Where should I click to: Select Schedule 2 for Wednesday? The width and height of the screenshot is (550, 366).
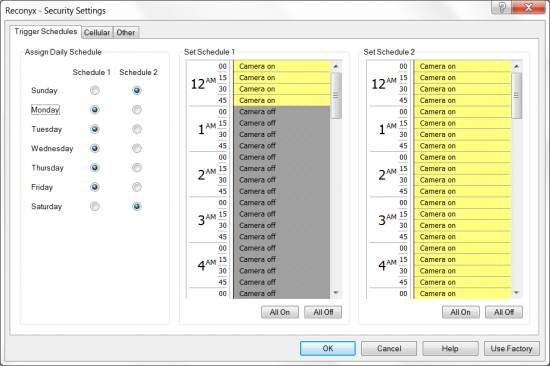pyautogui.click(x=137, y=148)
